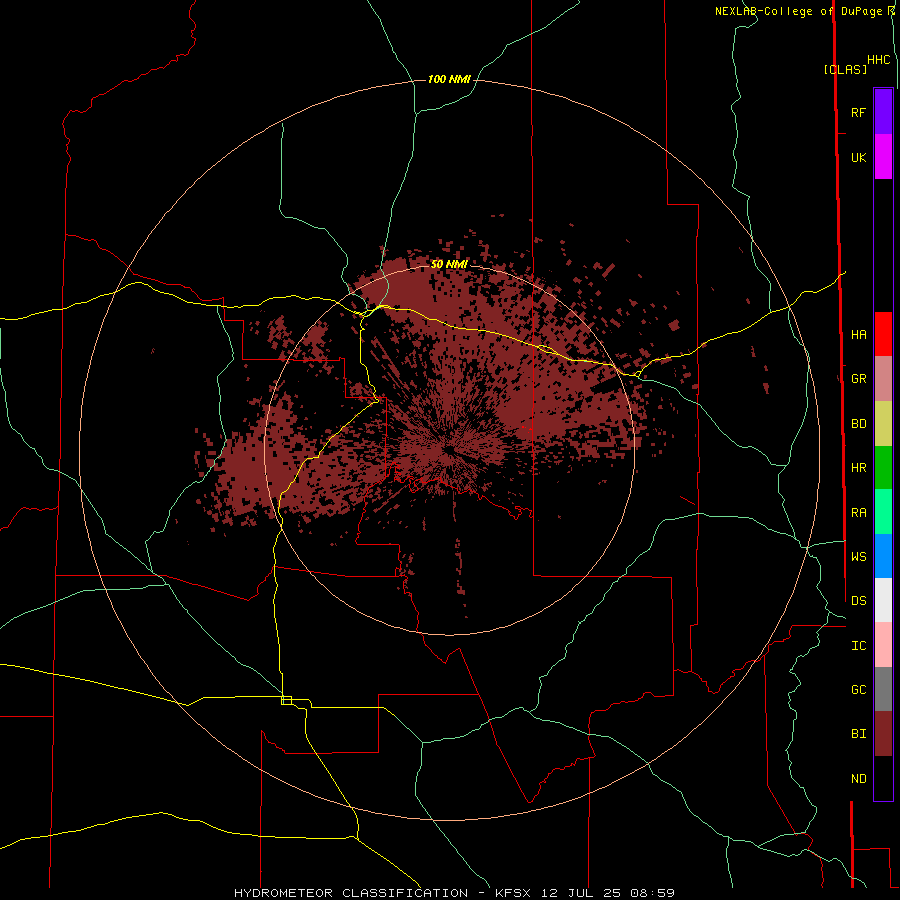Click the RF purple color swatch
The width and height of the screenshot is (900, 900).
[883, 111]
